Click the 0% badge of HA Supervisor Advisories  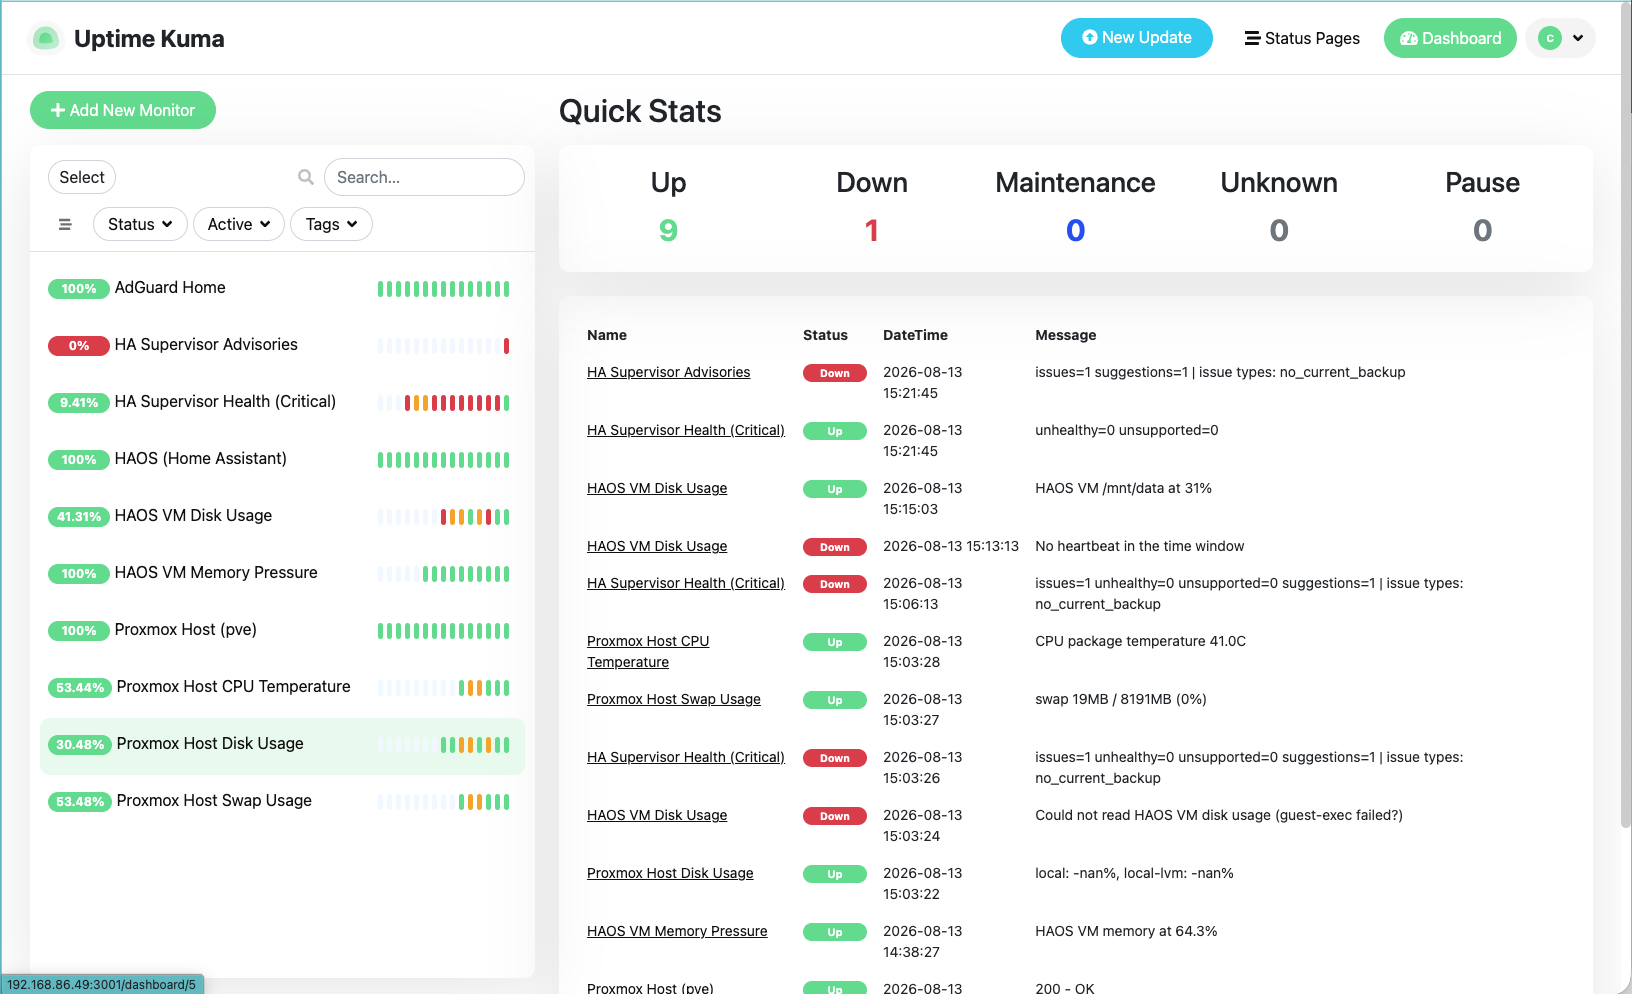(79, 346)
